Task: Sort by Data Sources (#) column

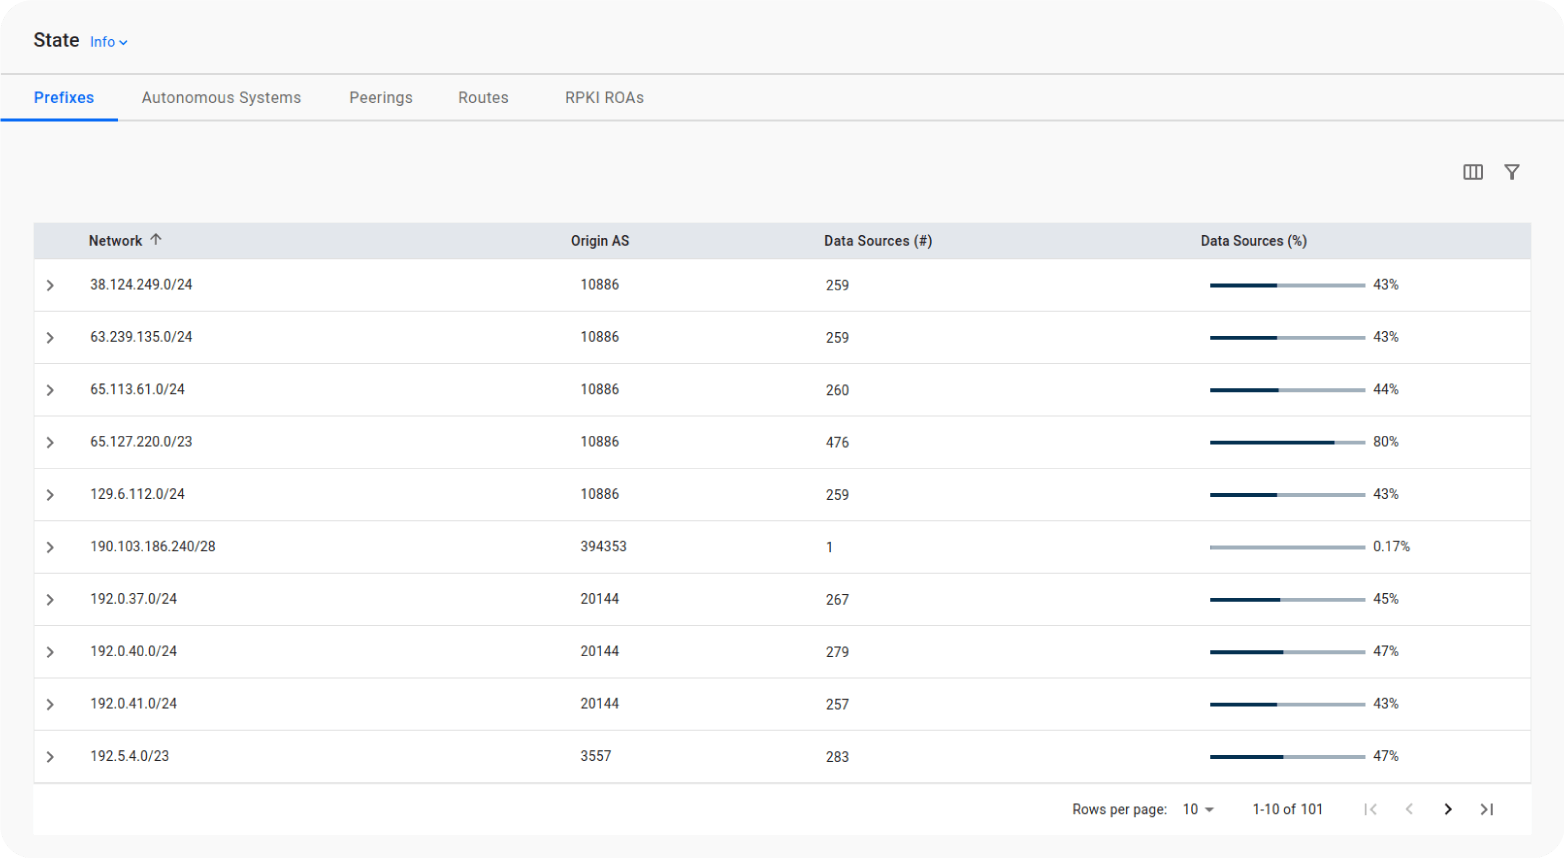Action: pyautogui.click(x=877, y=241)
